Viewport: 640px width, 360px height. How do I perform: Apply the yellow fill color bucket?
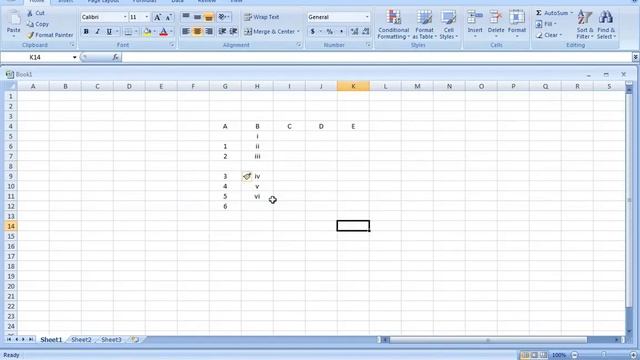147,31
